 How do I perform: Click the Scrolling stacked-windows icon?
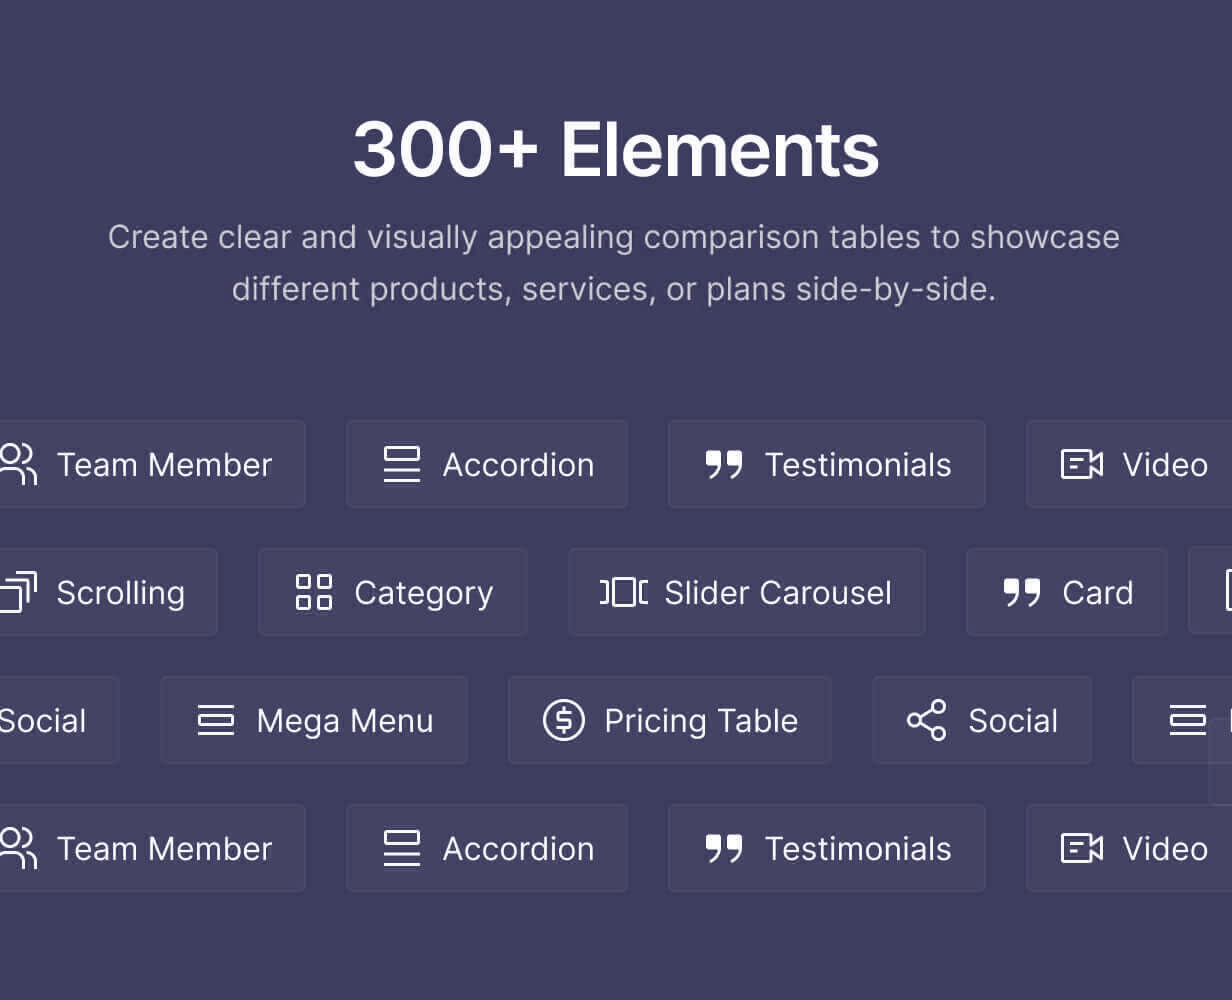[18, 592]
